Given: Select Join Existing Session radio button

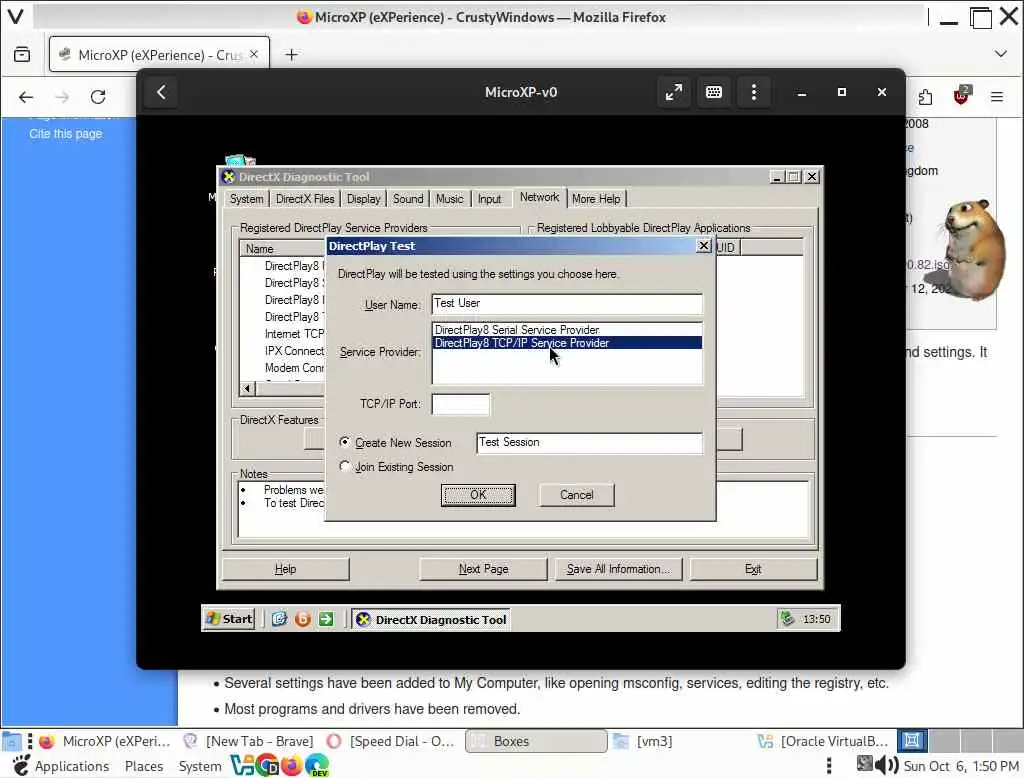Looking at the screenshot, I should 344,466.
